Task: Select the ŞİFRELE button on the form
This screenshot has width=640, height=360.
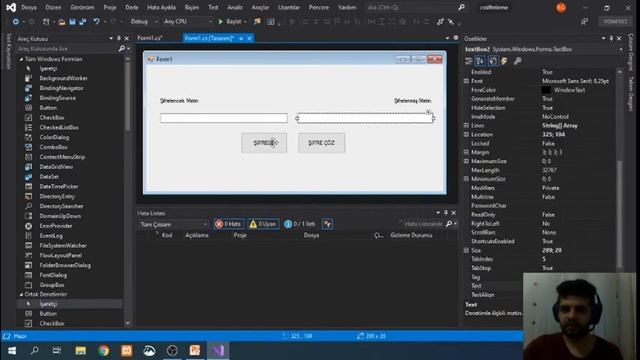Action: click(264, 143)
